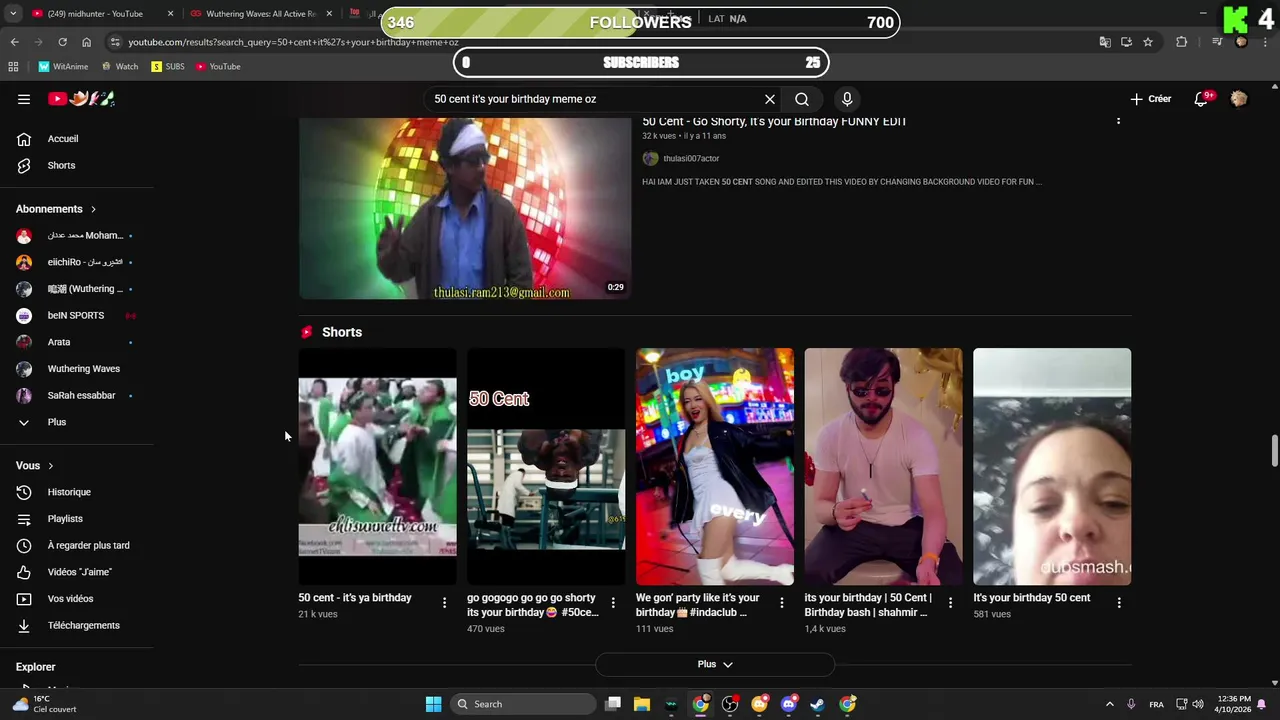This screenshot has width=1280, height=720.
Task: Expand the Vous section
Action: pos(35,465)
